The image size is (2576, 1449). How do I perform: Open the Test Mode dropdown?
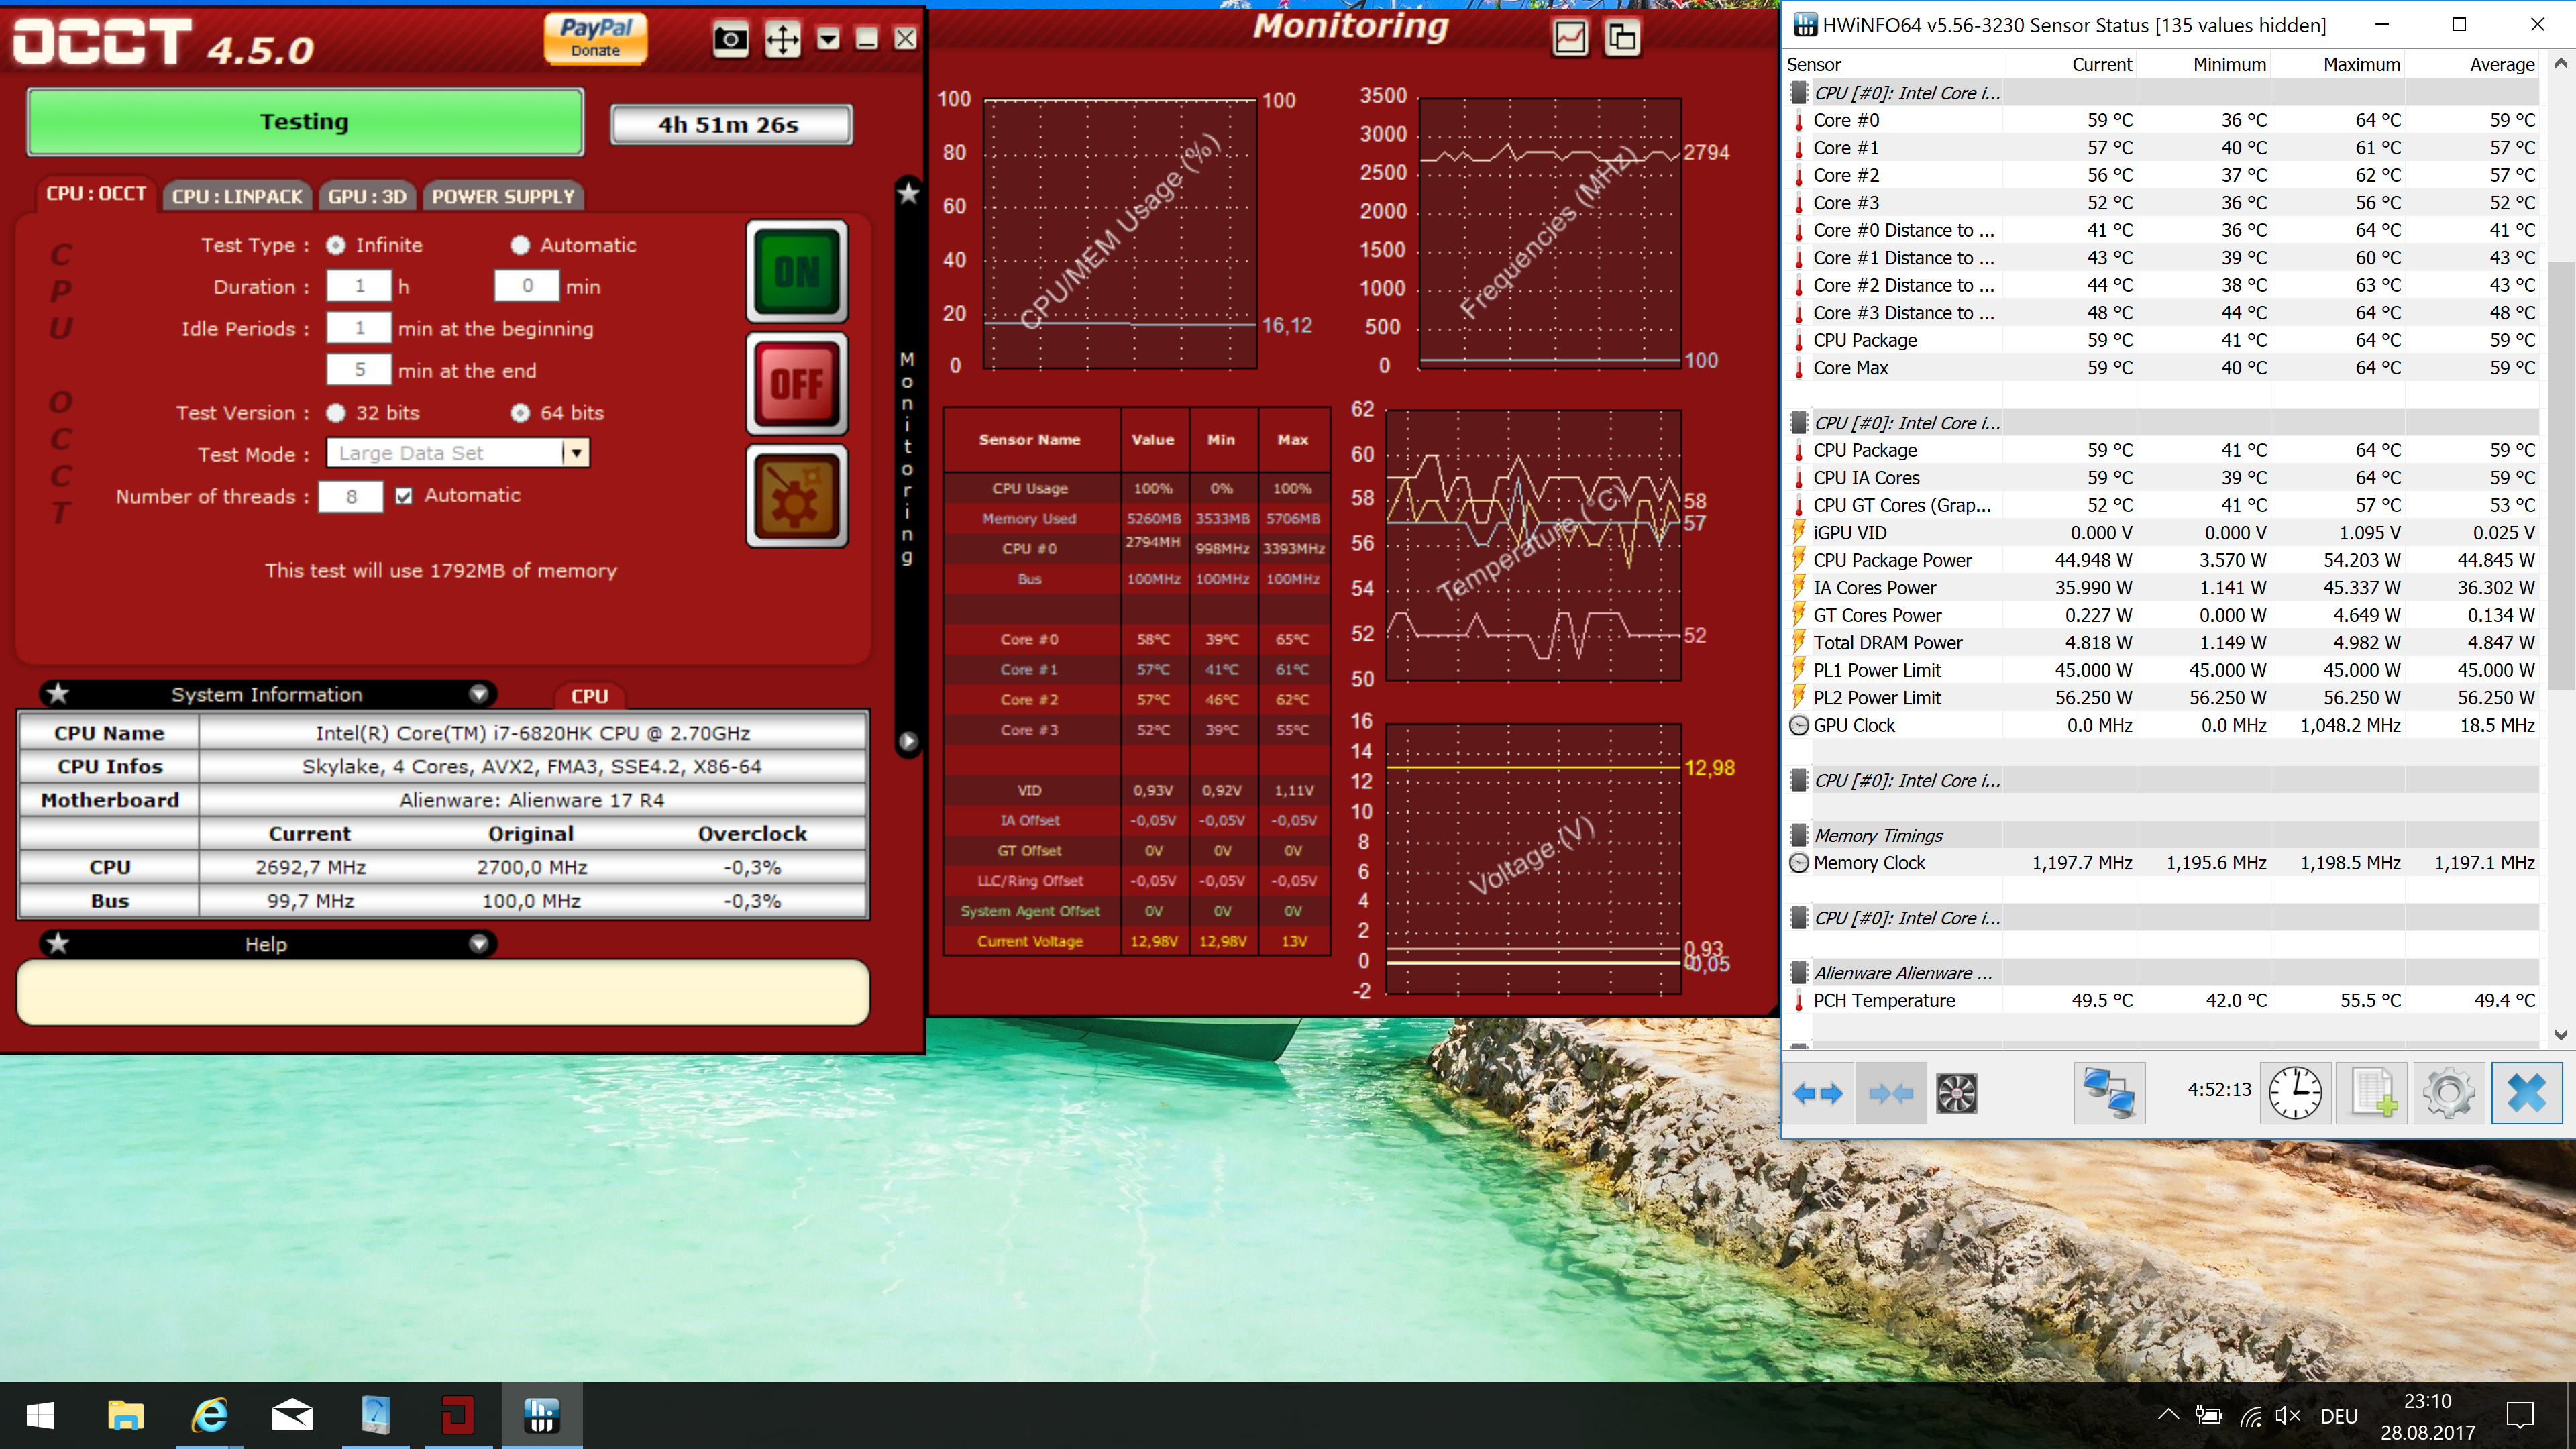[x=576, y=453]
